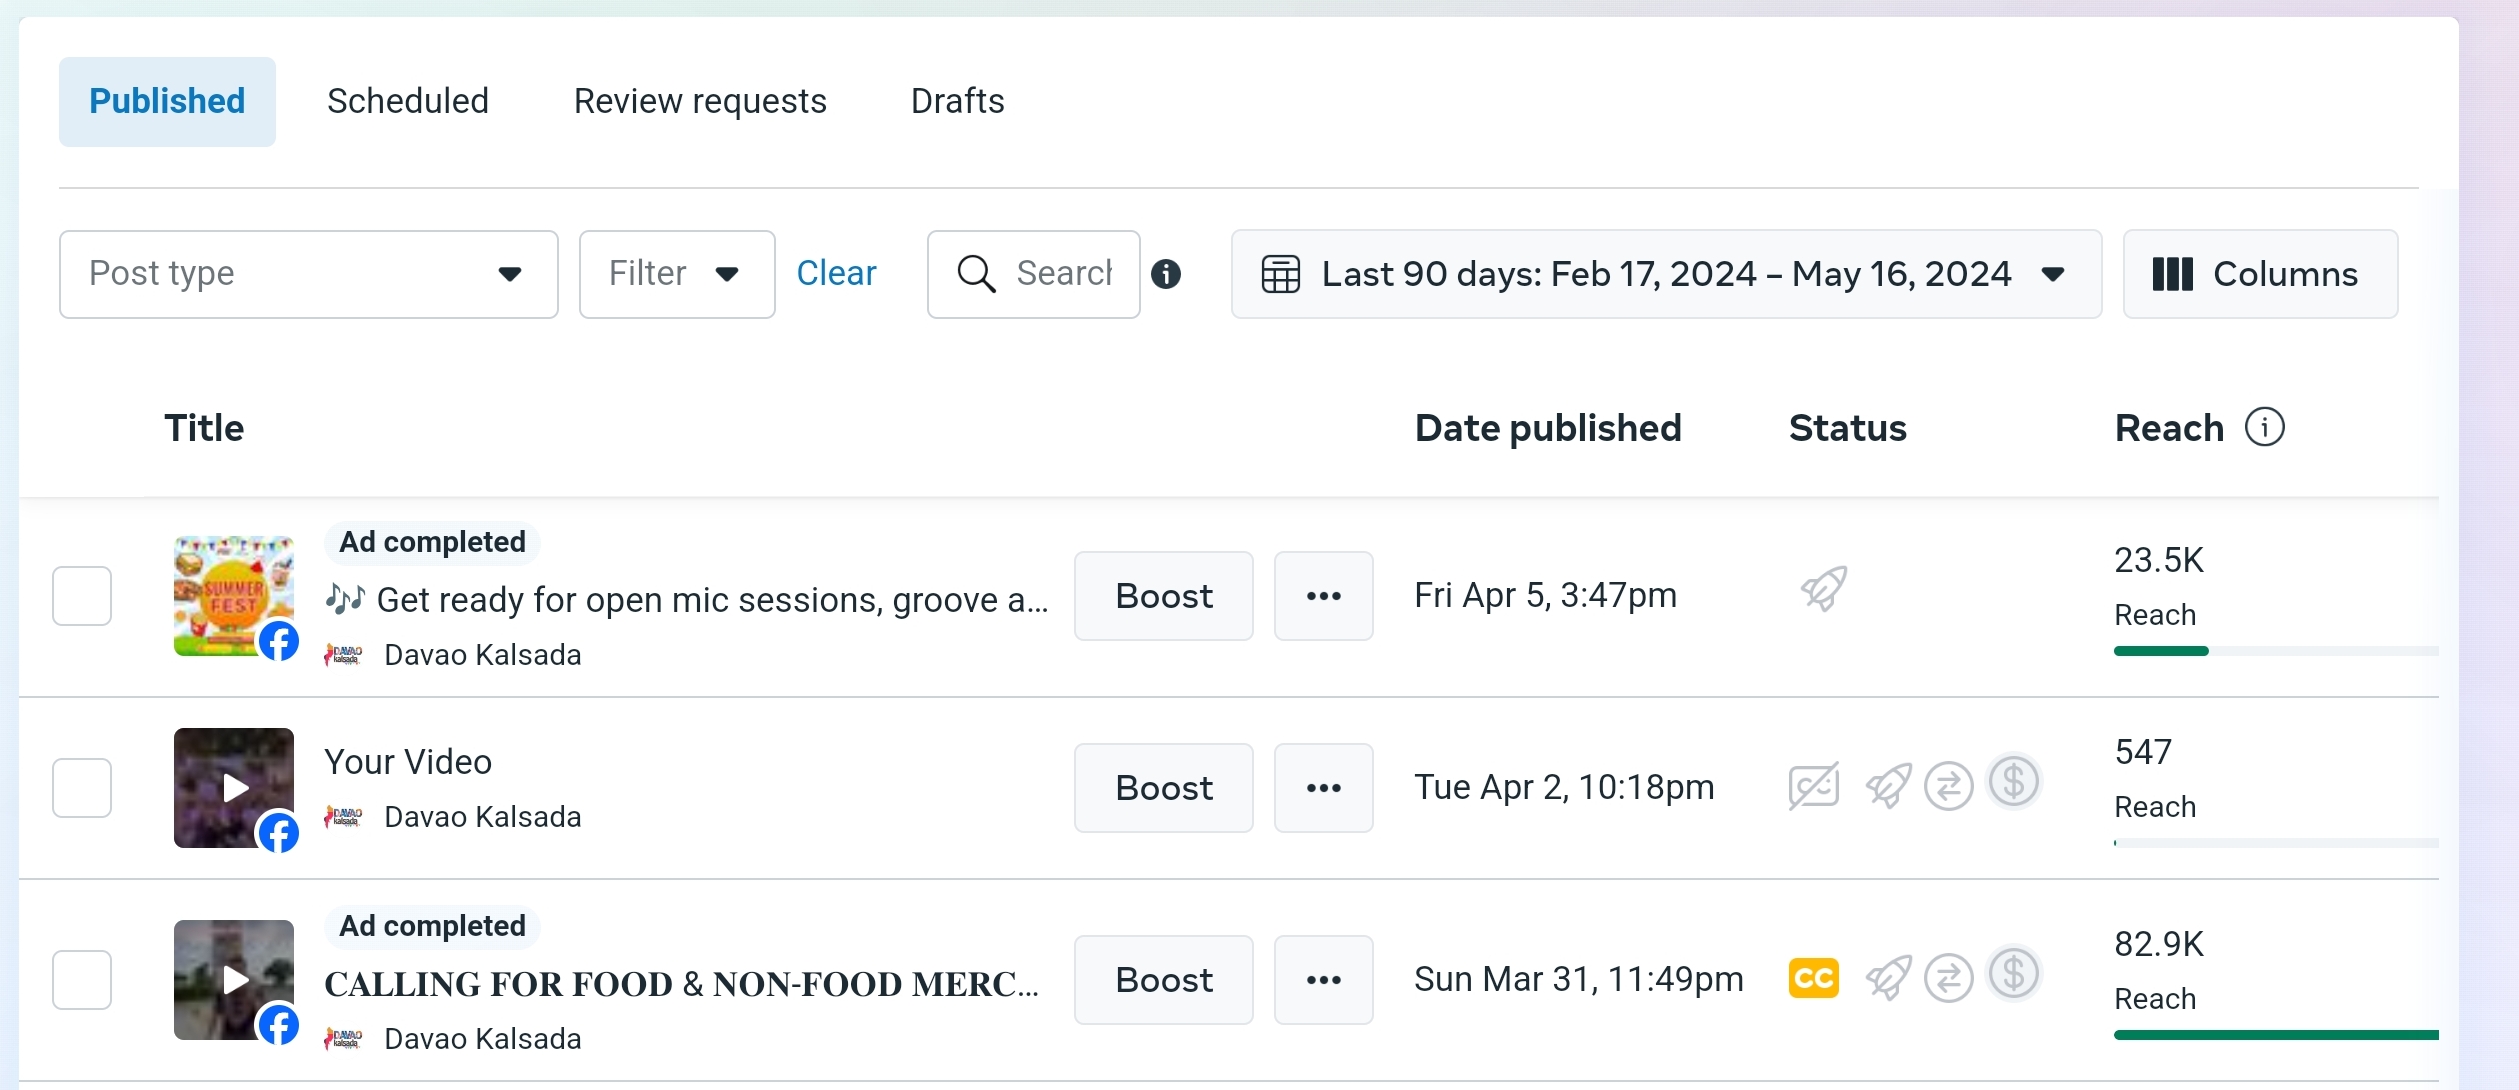Select checkbox for open mic sessions post
The image size is (2519, 1090).
click(x=82, y=596)
